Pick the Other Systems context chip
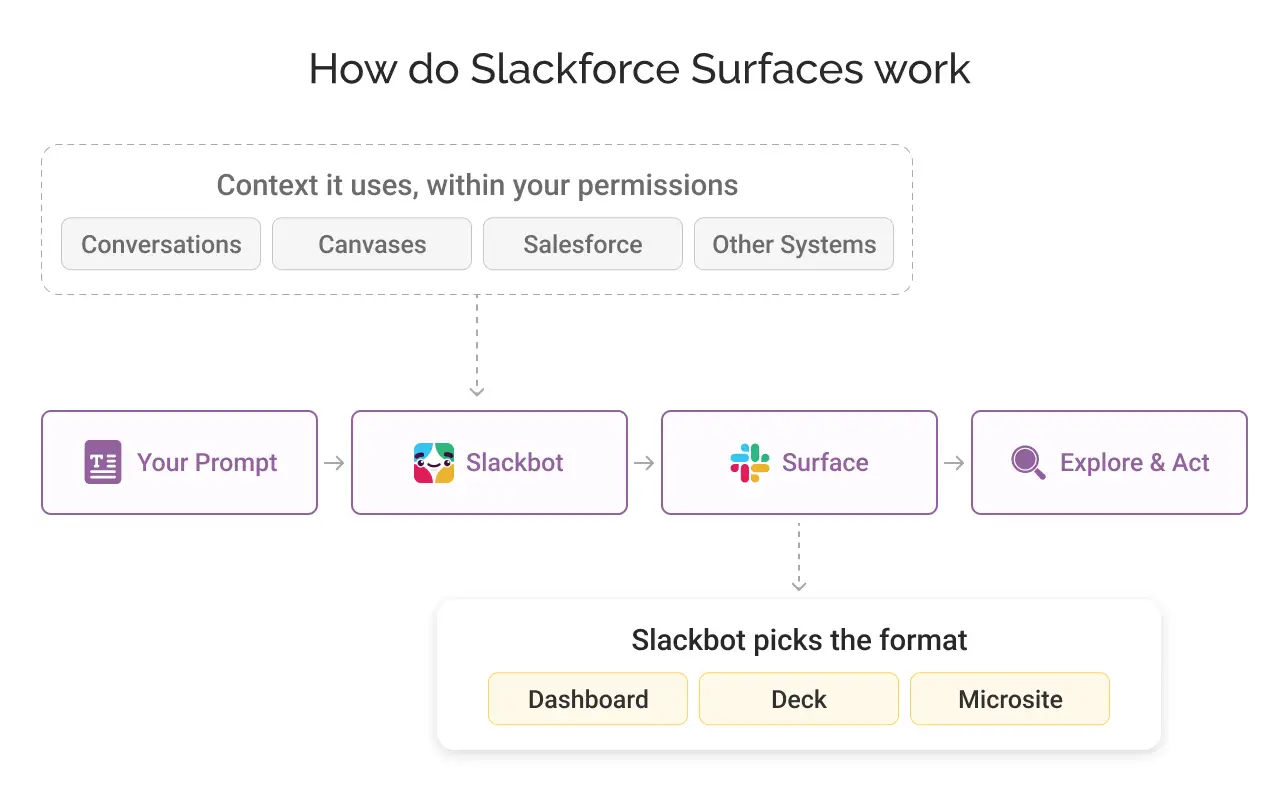This screenshot has width=1280, height=809. tap(794, 244)
